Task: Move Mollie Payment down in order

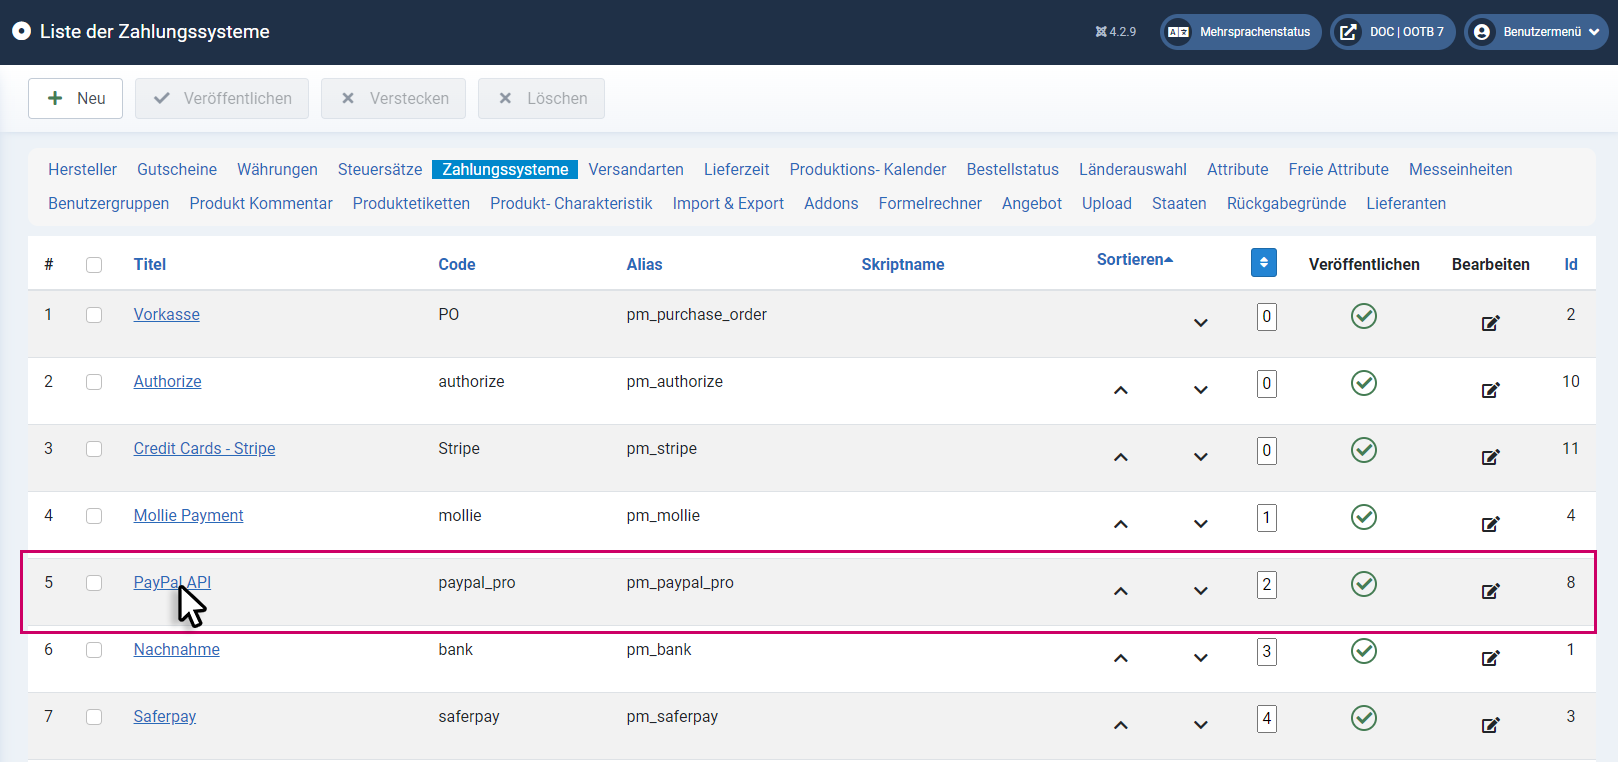Action: click(1201, 524)
